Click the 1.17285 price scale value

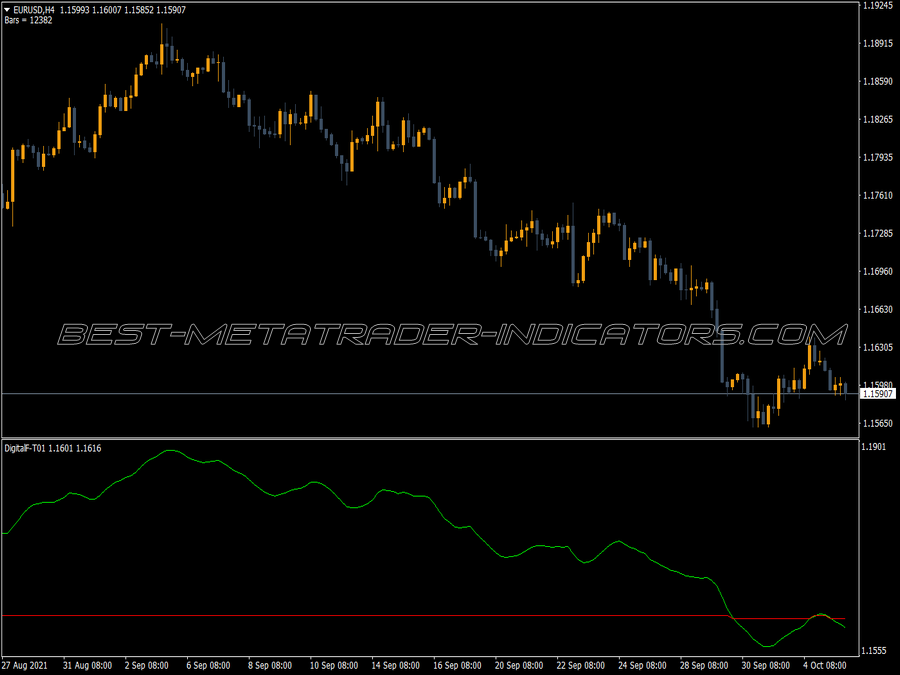click(x=878, y=234)
